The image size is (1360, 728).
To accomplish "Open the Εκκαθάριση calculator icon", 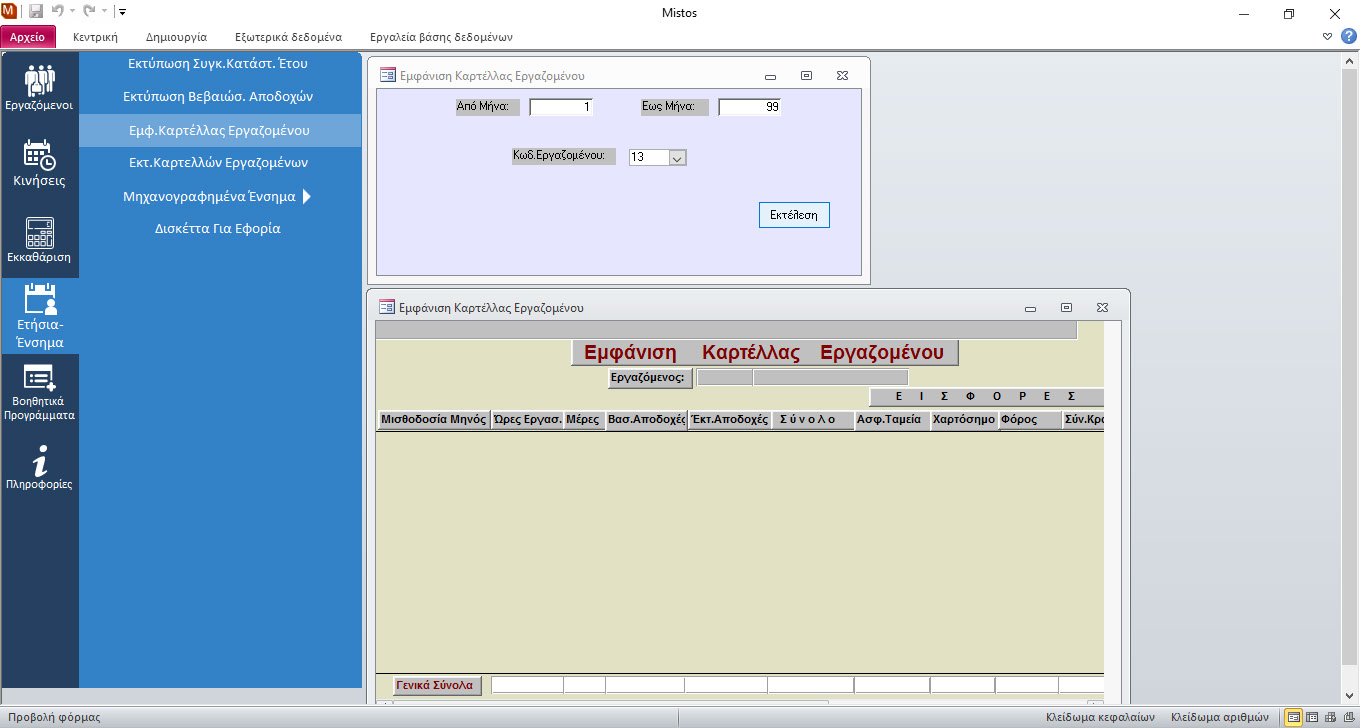I will (x=39, y=240).
